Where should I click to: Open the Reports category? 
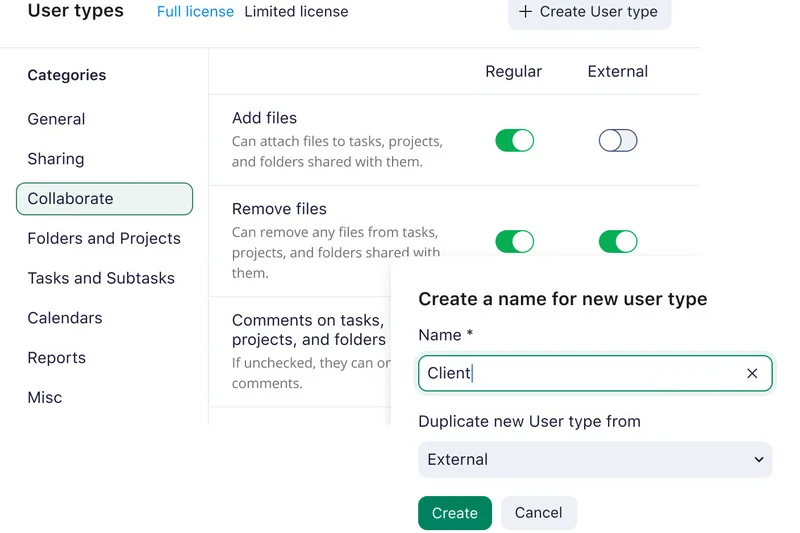(57, 358)
